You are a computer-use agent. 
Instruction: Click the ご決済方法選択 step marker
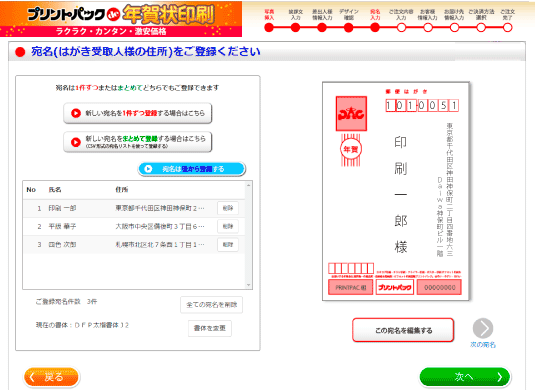click(481, 28)
